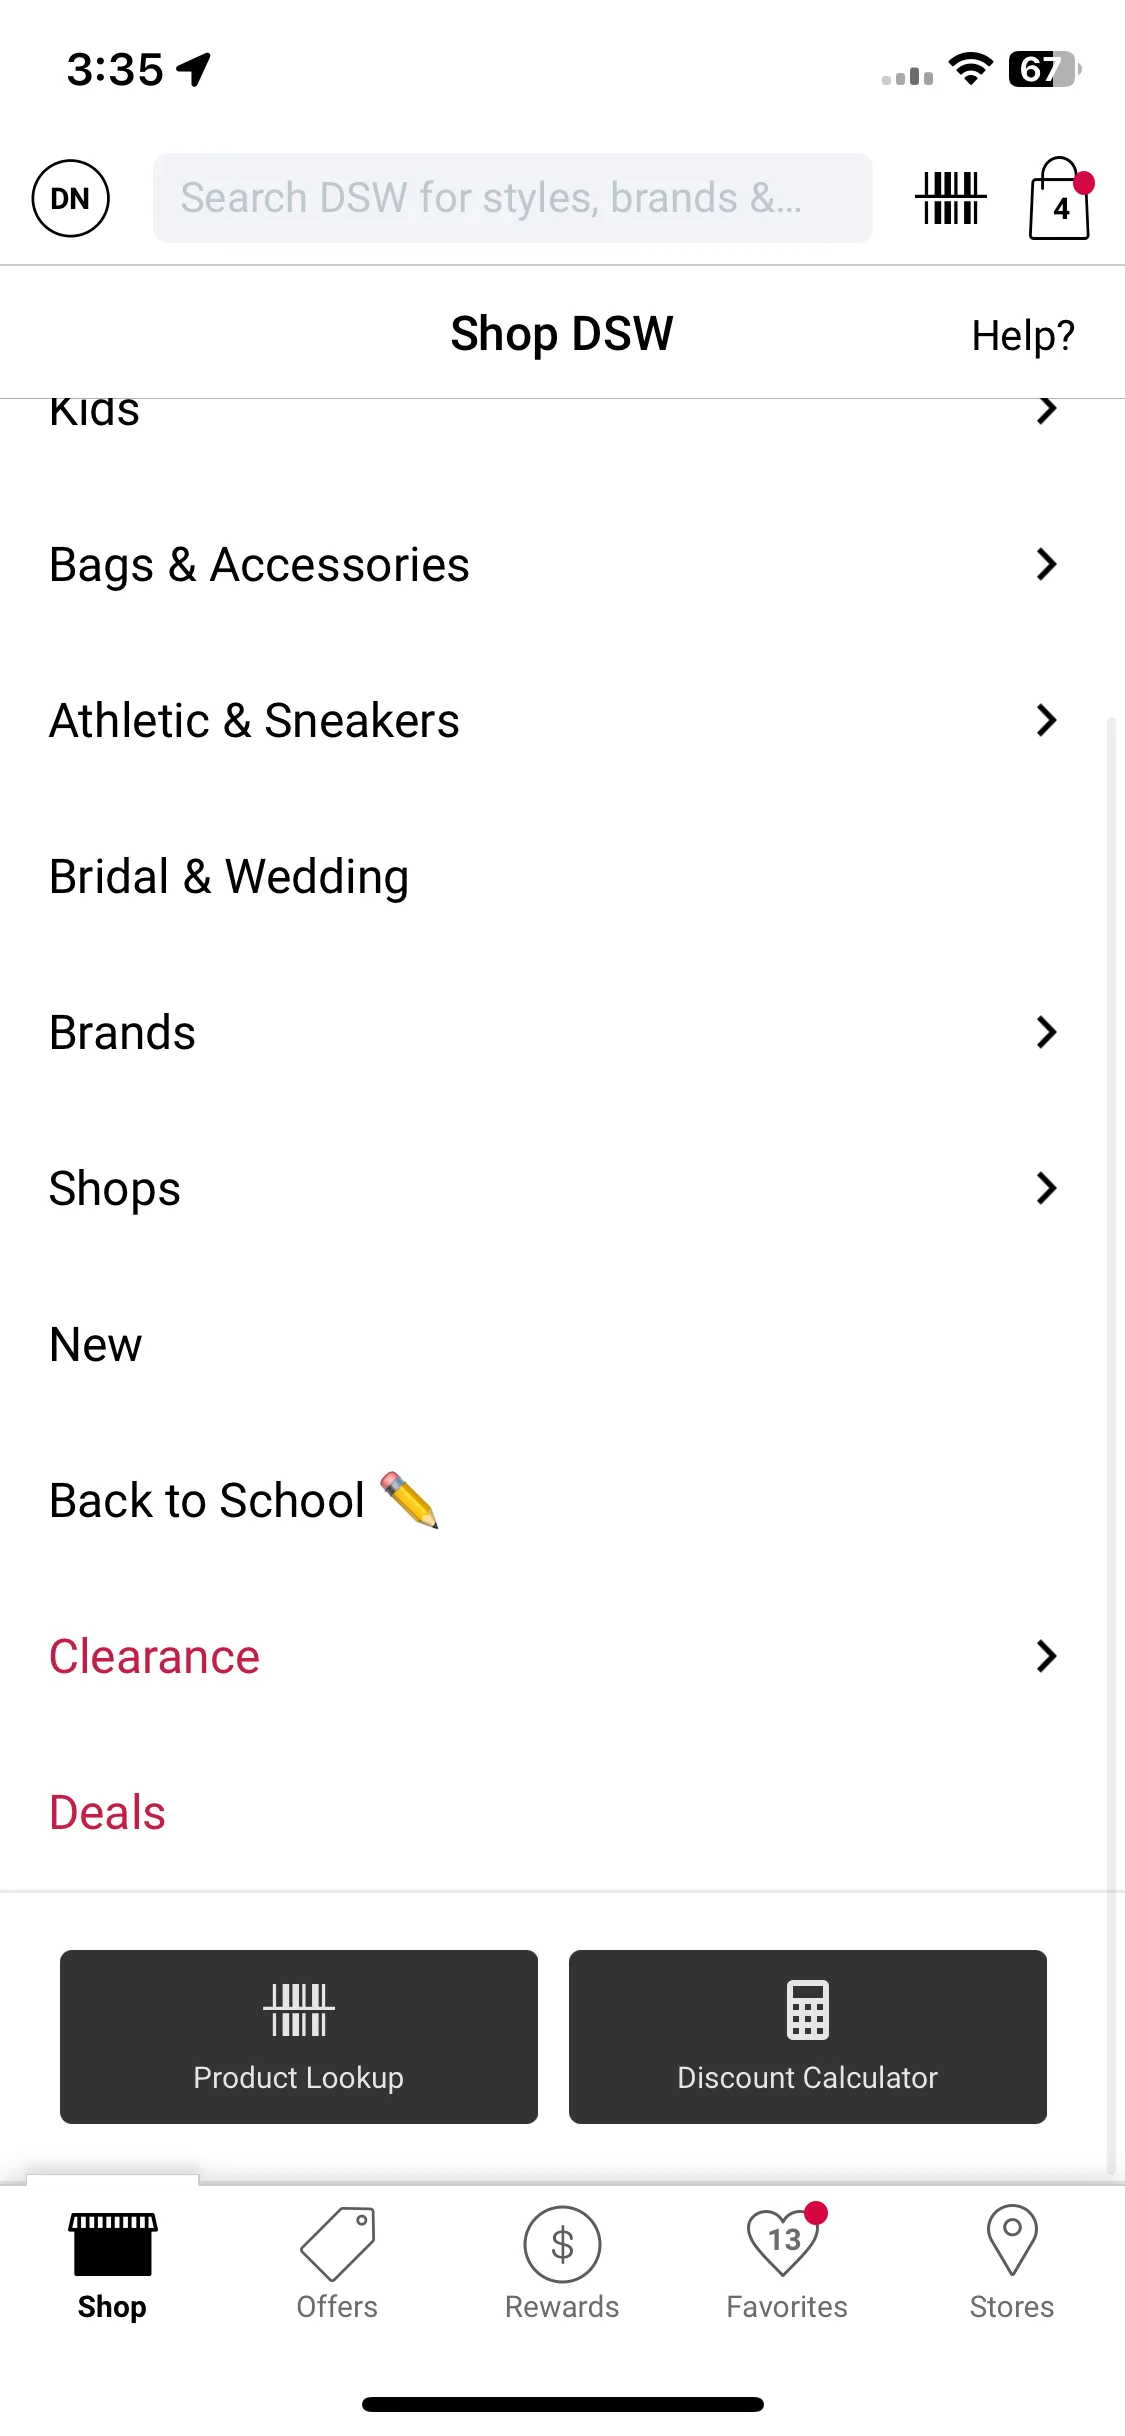Expand the Shops category arrow
This screenshot has width=1125, height=2436.
[1046, 1188]
